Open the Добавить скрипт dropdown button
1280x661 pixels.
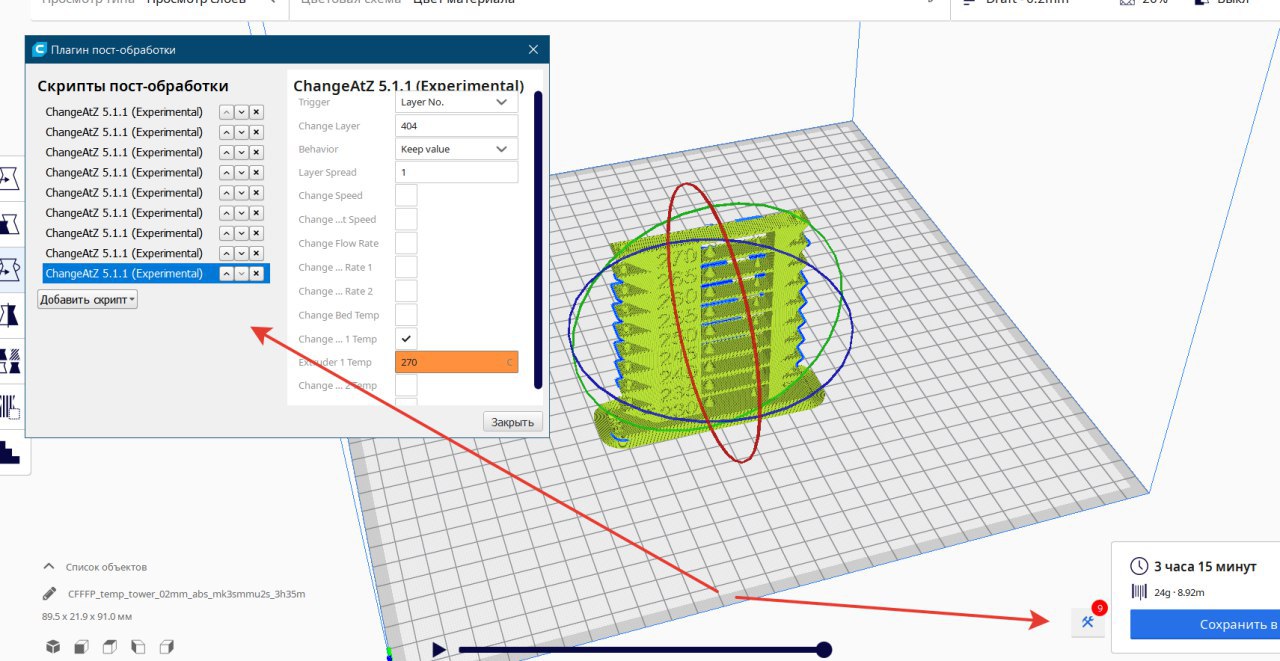coord(88,299)
